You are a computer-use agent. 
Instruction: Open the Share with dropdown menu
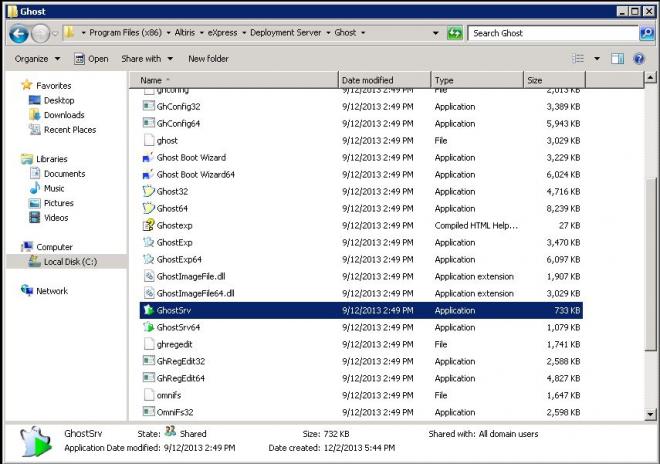pos(147,59)
